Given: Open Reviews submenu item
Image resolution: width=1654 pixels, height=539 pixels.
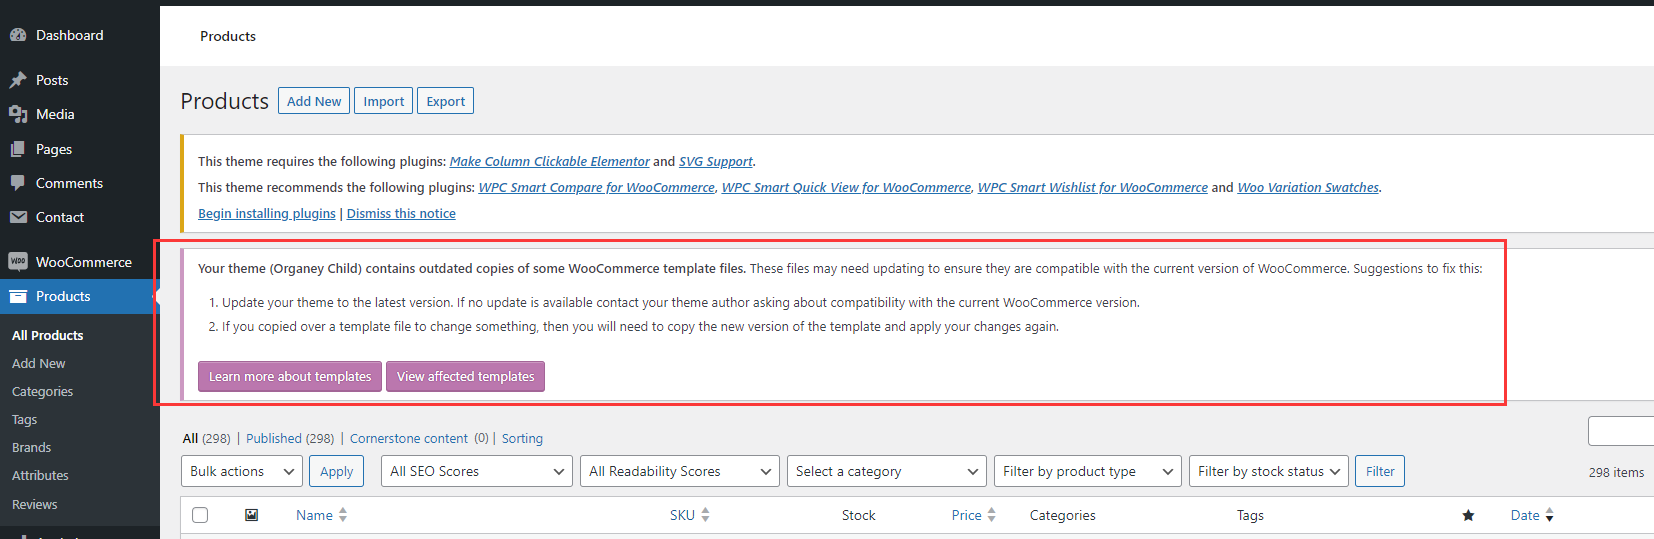Looking at the screenshot, I should (x=35, y=504).
